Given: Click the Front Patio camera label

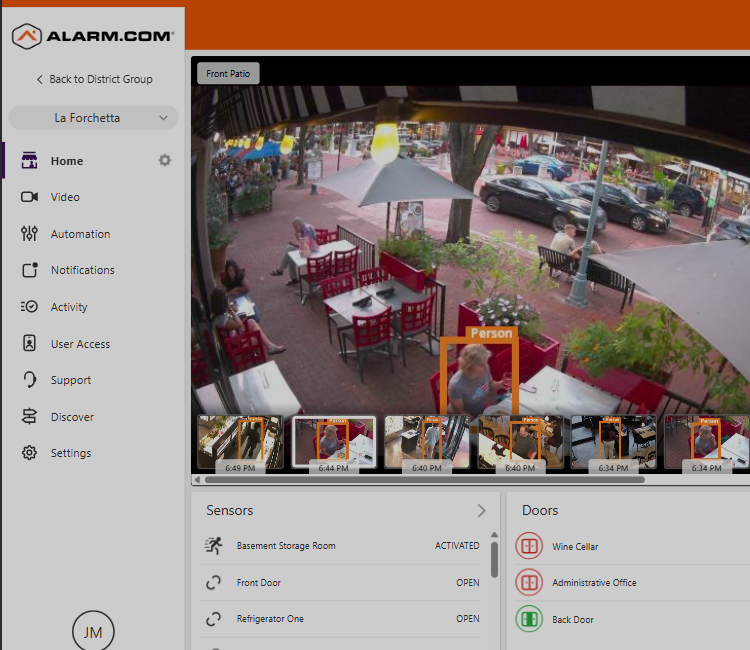Looking at the screenshot, I should pyautogui.click(x=228, y=74).
